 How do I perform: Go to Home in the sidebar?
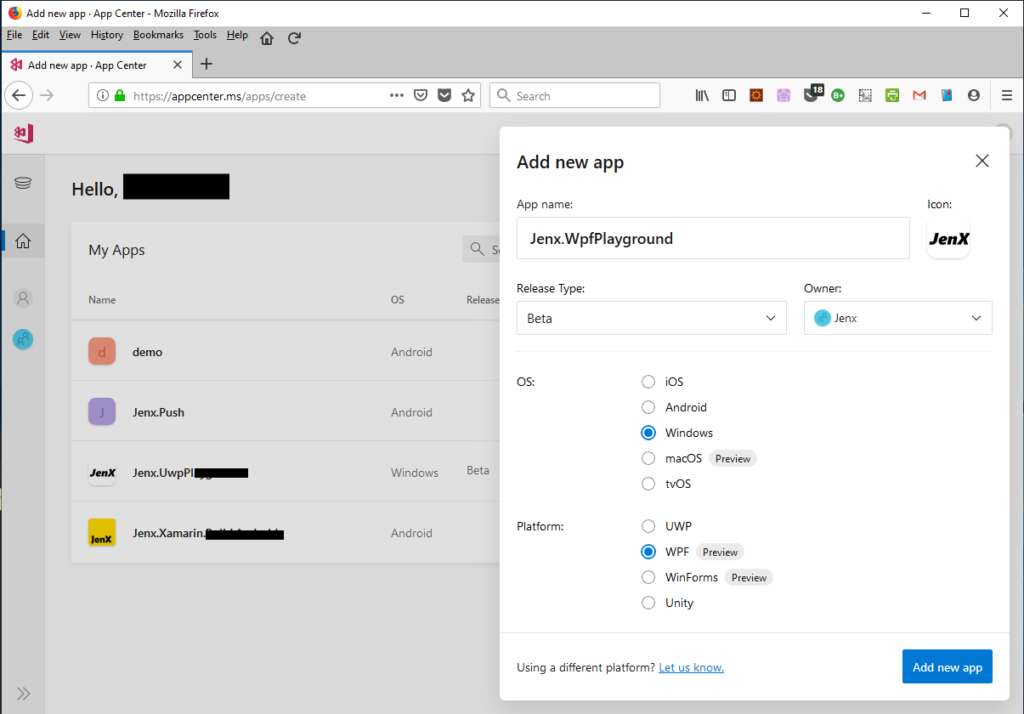[x=23, y=241]
